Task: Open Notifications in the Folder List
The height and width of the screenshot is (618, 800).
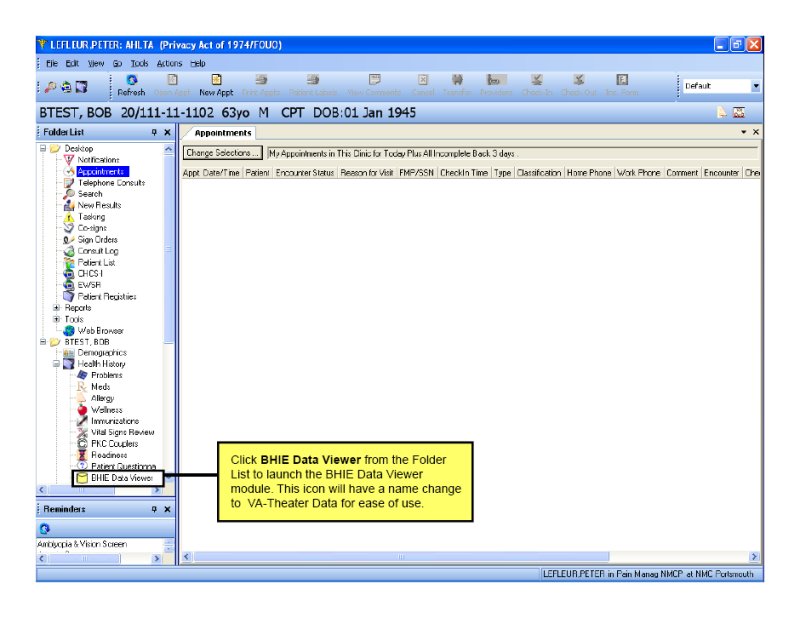Action: (x=98, y=160)
